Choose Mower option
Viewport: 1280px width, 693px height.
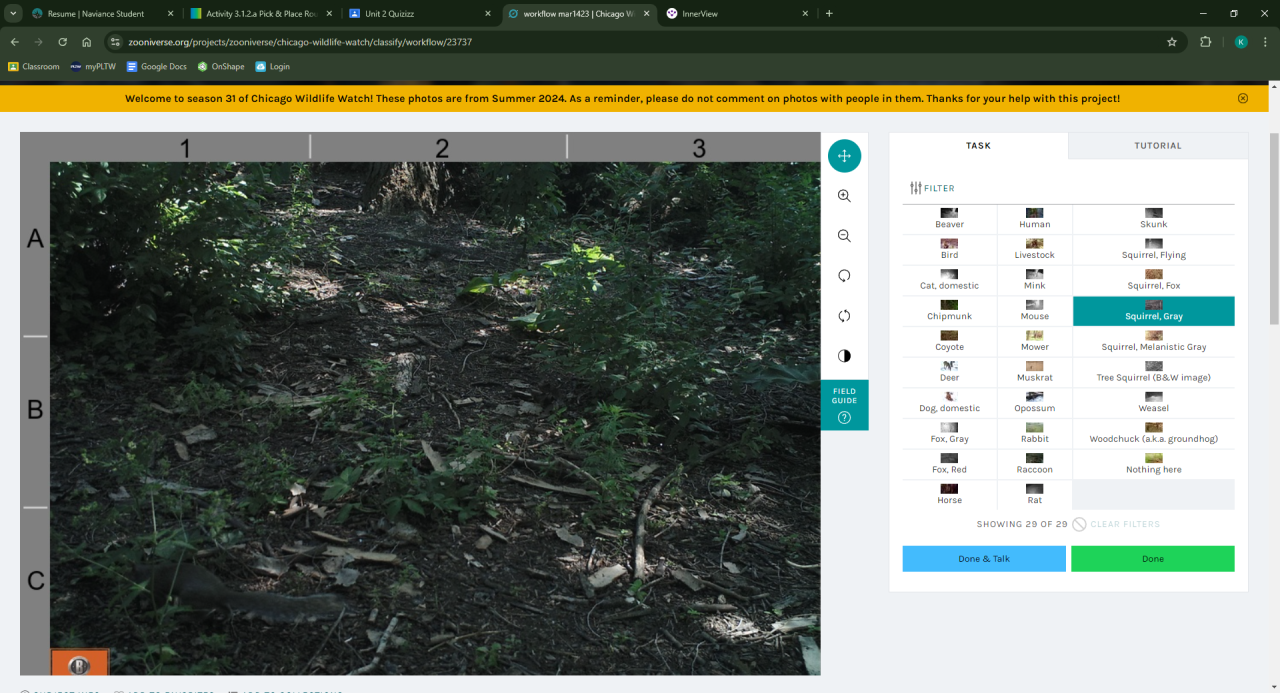pyautogui.click(x=1034, y=342)
